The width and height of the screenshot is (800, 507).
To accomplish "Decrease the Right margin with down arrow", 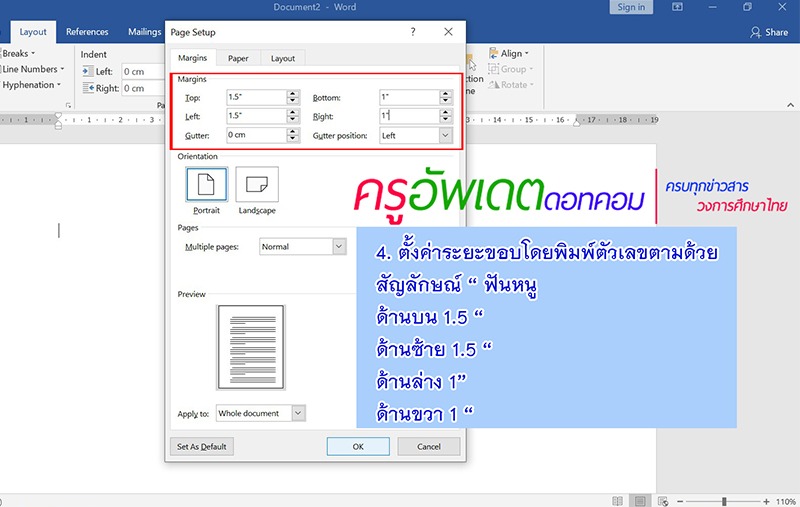I will tap(445, 119).
